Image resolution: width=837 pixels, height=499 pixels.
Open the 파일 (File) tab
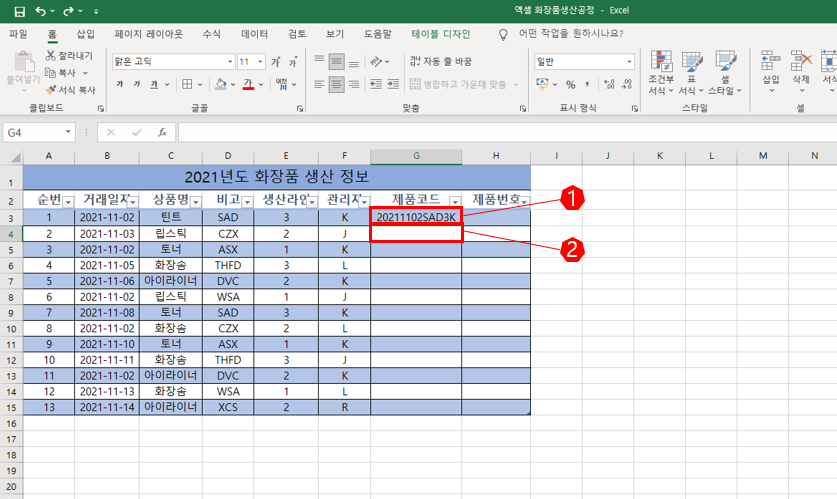(x=18, y=34)
